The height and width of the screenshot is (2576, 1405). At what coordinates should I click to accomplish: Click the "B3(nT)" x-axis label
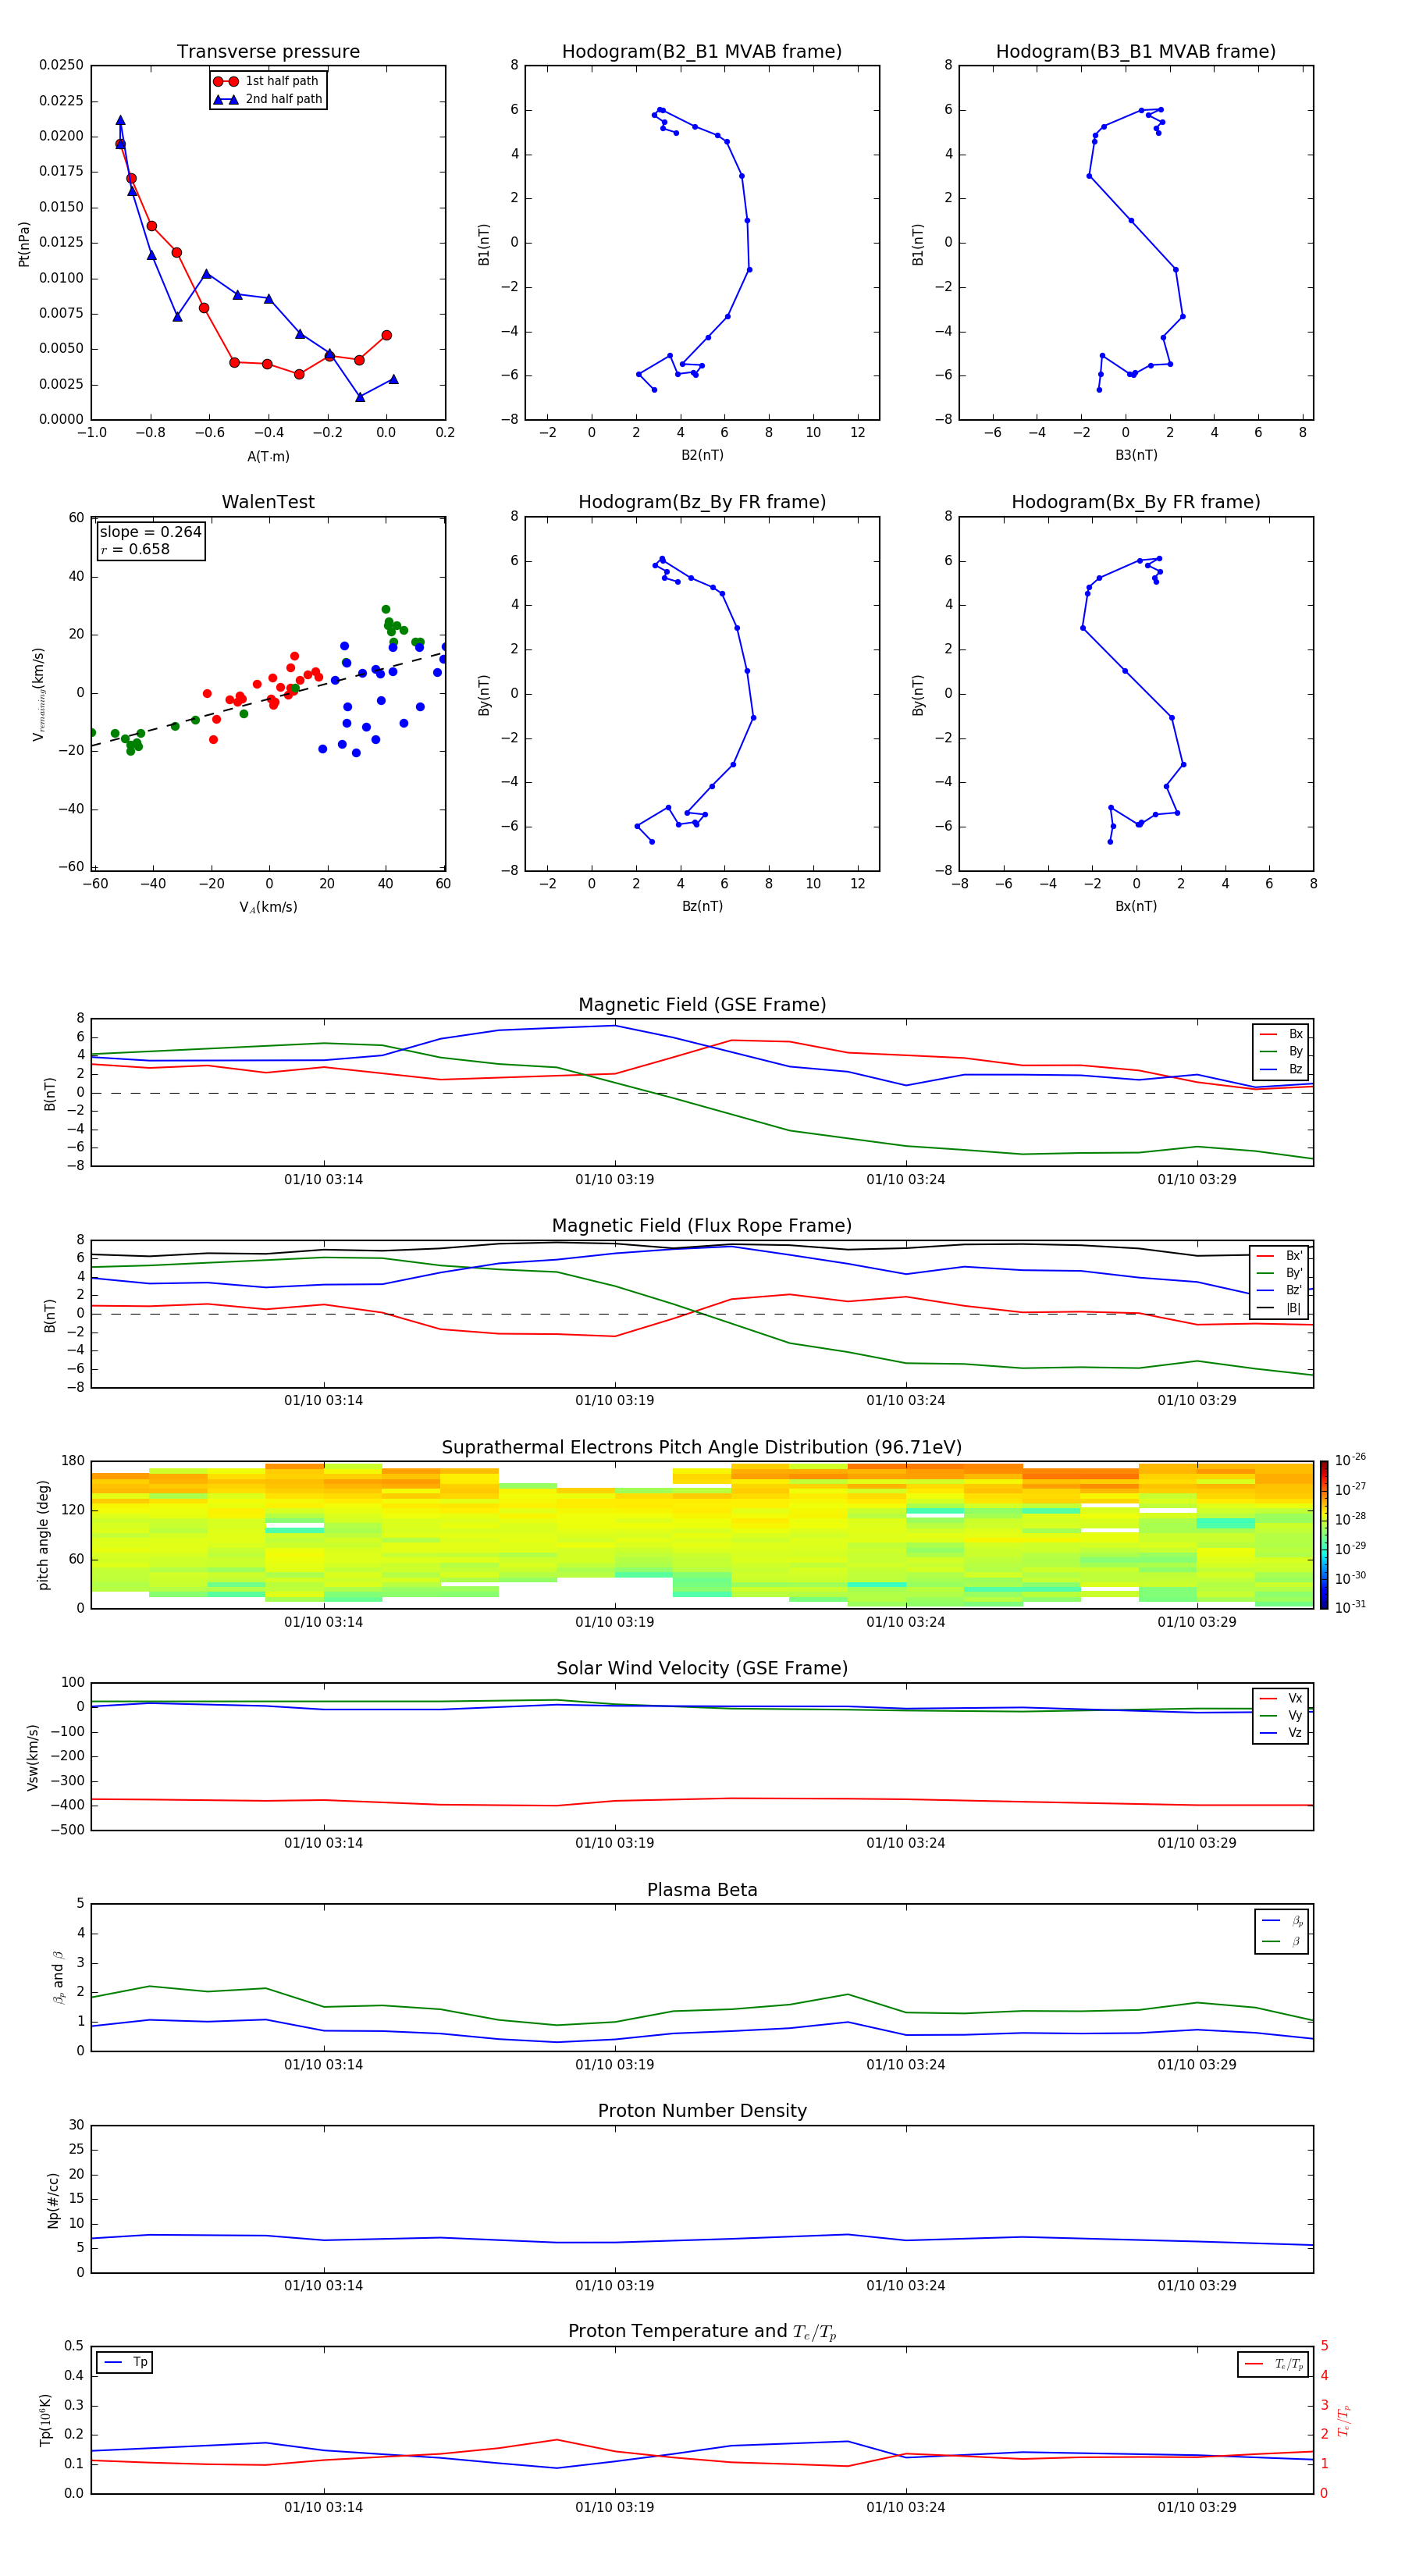1136,455
